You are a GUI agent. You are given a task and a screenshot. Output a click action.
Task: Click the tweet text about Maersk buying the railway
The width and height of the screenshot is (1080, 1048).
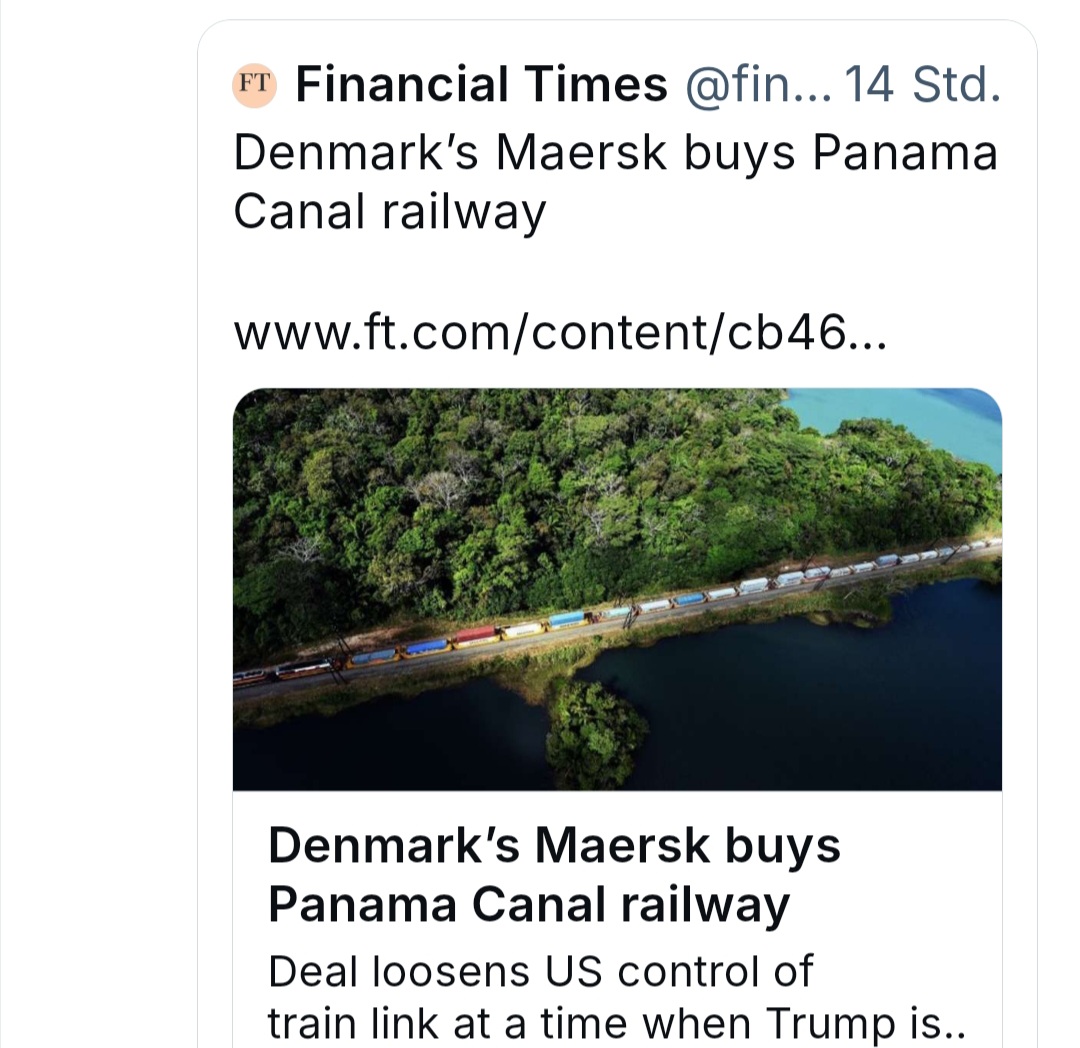pyautogui.click(x=616, y=182)
